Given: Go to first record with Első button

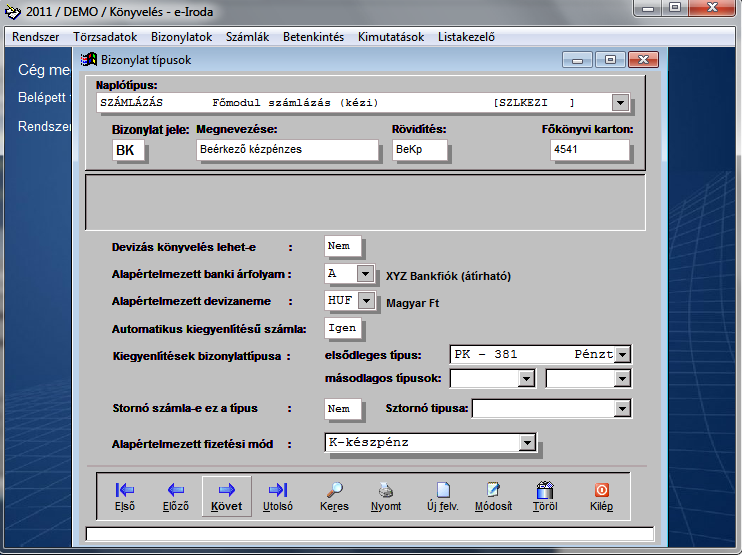Looking at the screenshot, I should click(x=125, y=495).
